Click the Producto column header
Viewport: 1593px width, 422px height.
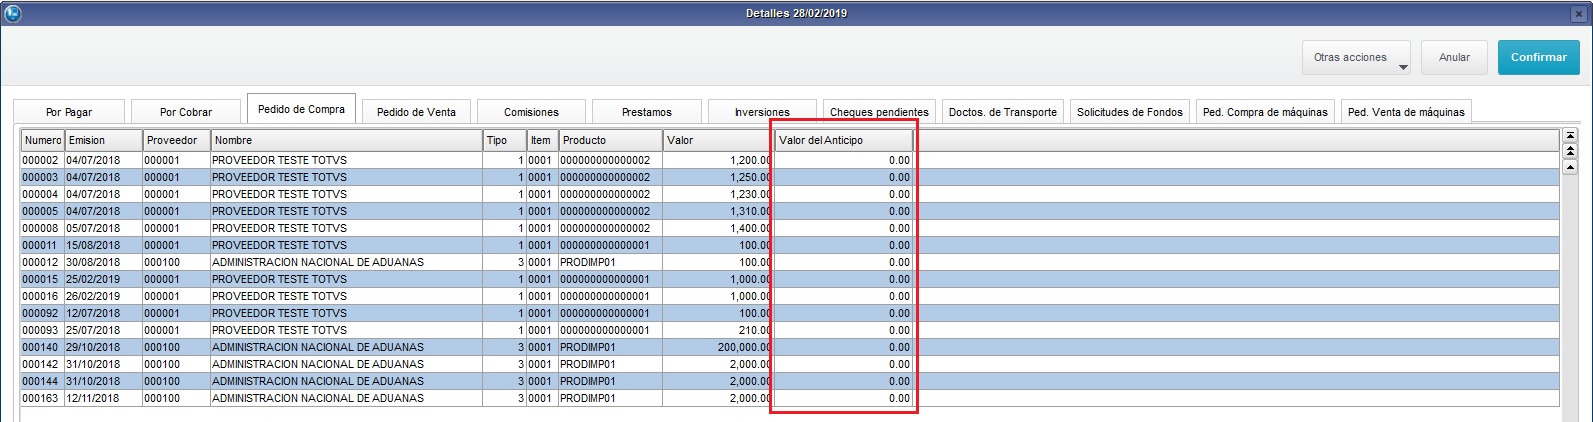610,140
